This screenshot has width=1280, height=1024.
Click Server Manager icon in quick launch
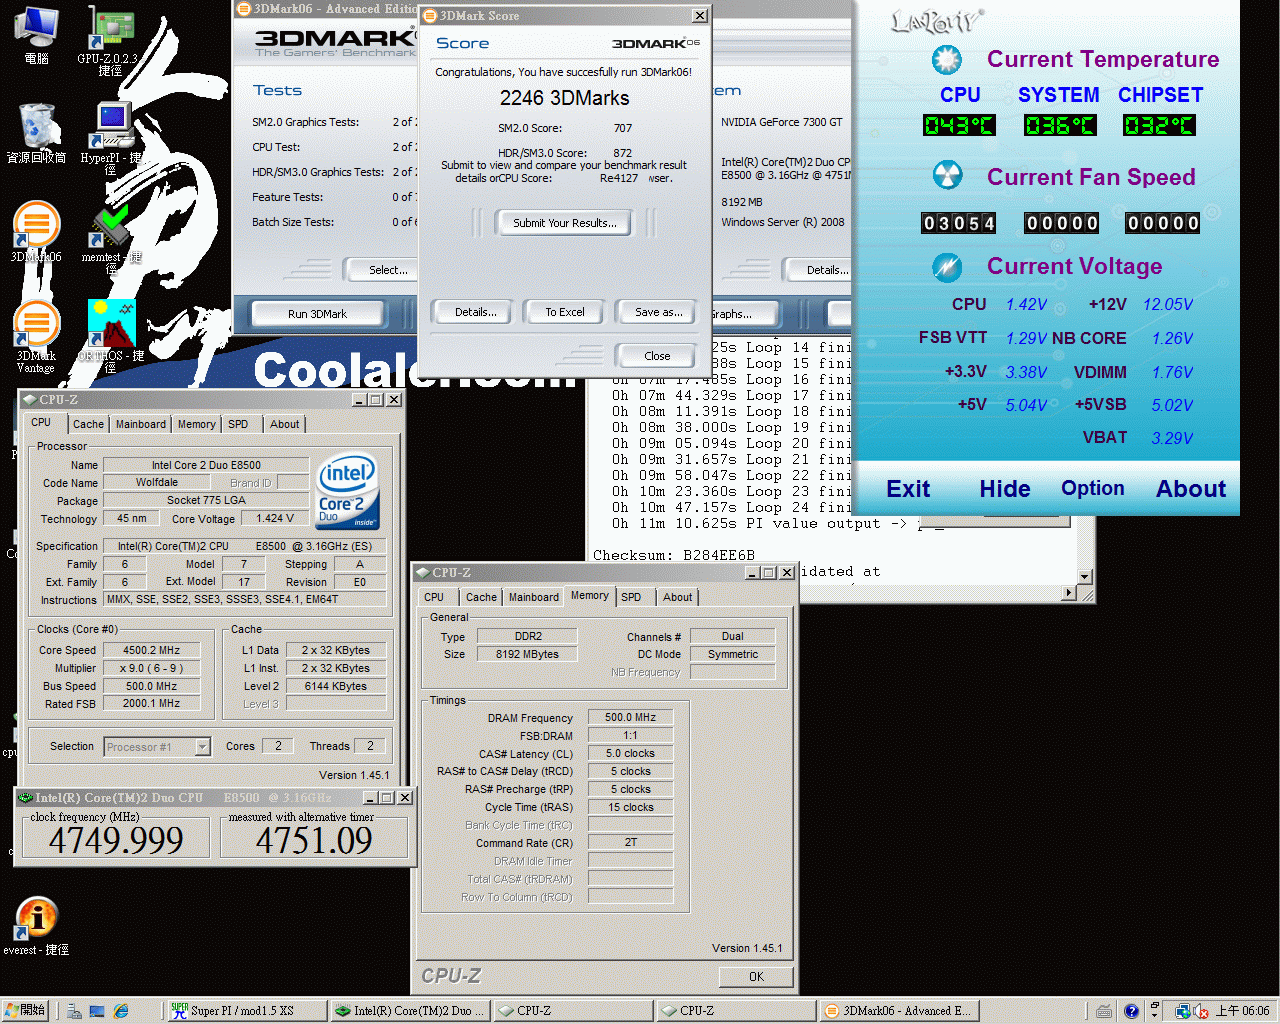pos(74,1011)
